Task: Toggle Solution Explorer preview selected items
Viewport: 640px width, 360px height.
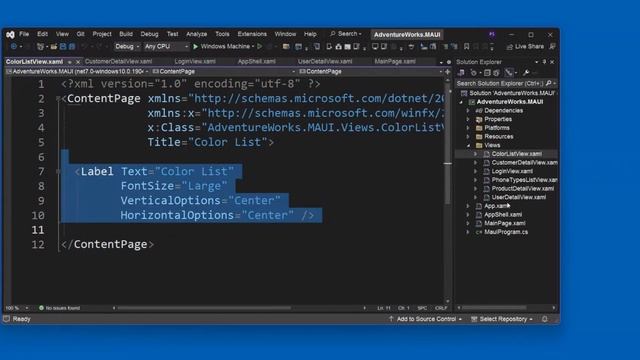Action: point(509,73)
